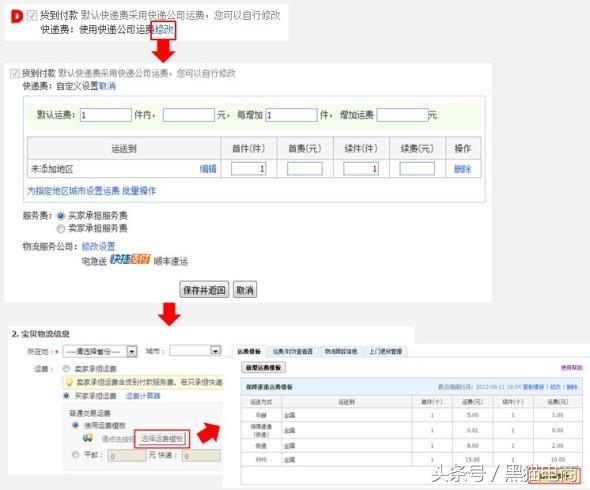The image size is (590, 490).
Task: Click the 删除 link in the template table header
Action: (x=572, y=387)
